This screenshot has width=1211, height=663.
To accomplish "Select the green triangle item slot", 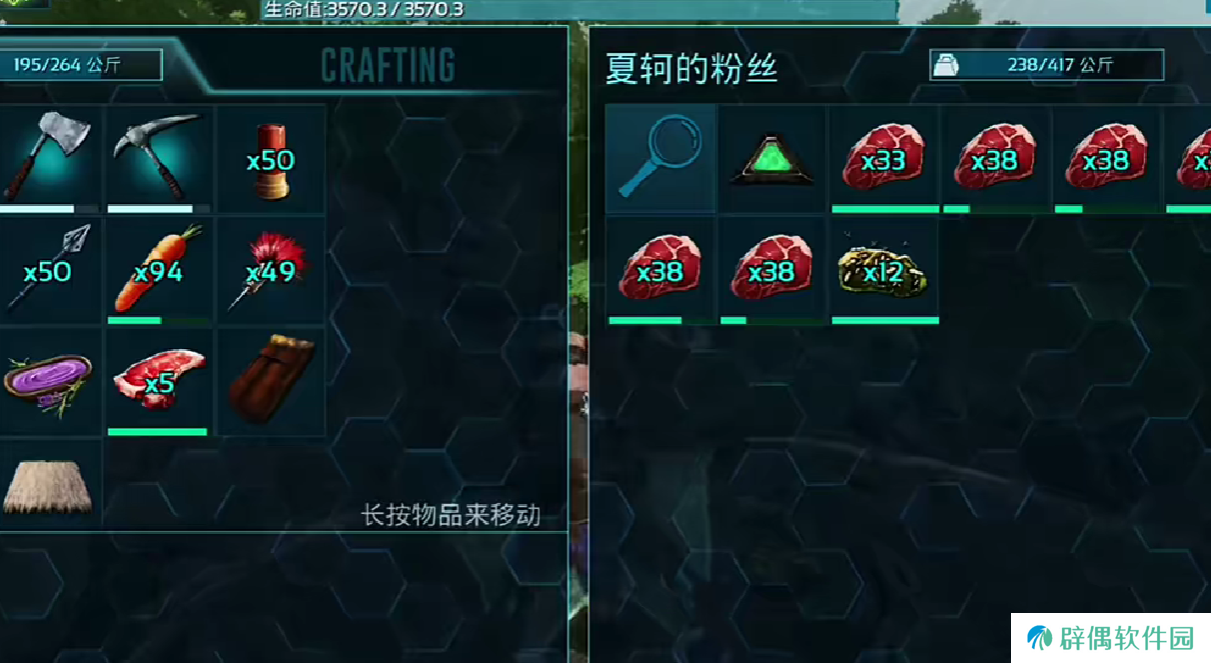I will [x=773, y=158].
